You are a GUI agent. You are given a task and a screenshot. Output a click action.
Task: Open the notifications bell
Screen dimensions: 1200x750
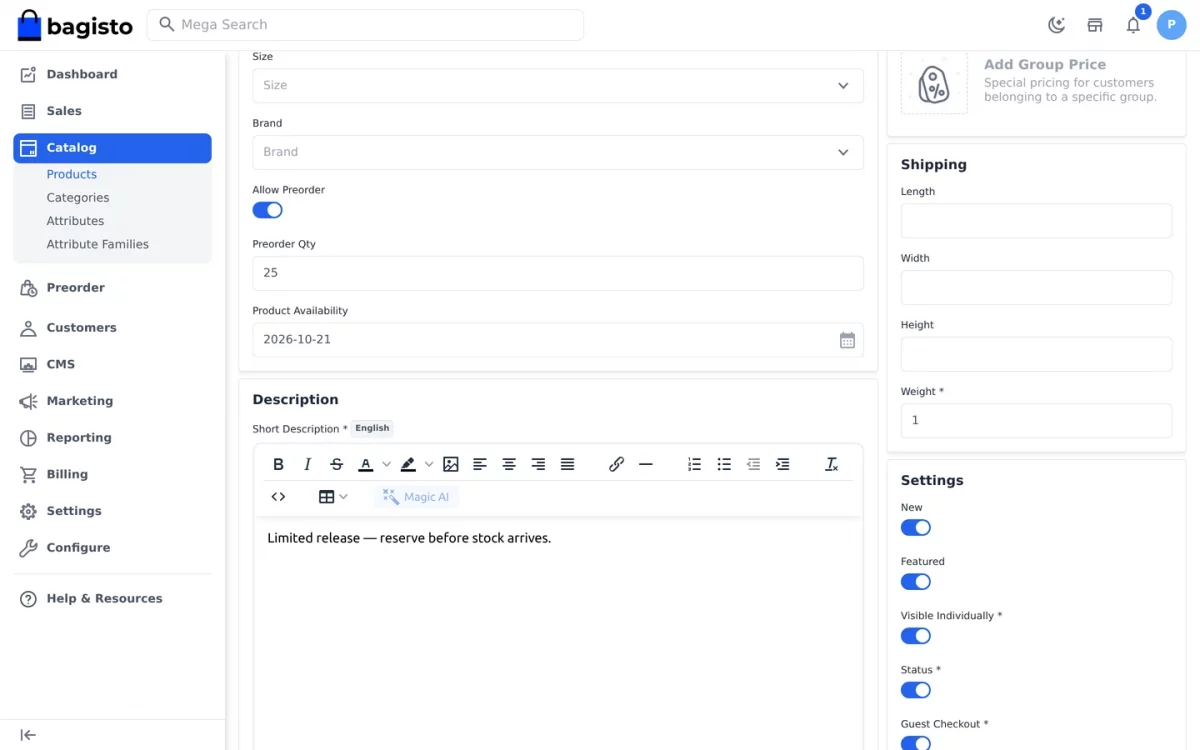(x=1133, y=25)
